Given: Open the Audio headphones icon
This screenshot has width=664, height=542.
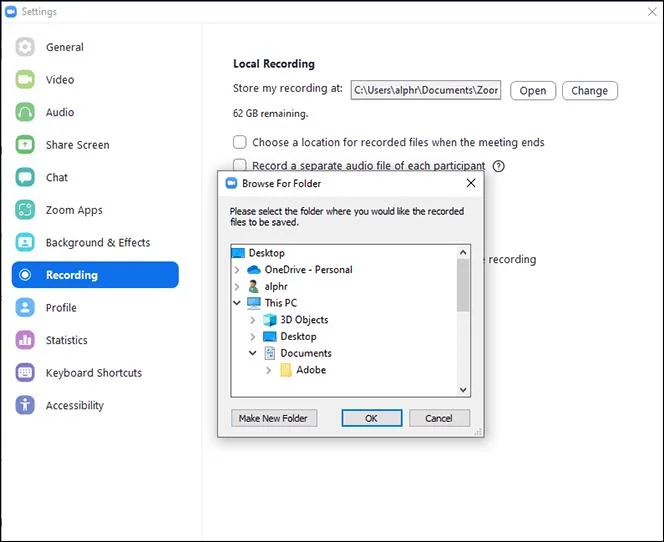Looking at the screenshot, I should (25, 112).
